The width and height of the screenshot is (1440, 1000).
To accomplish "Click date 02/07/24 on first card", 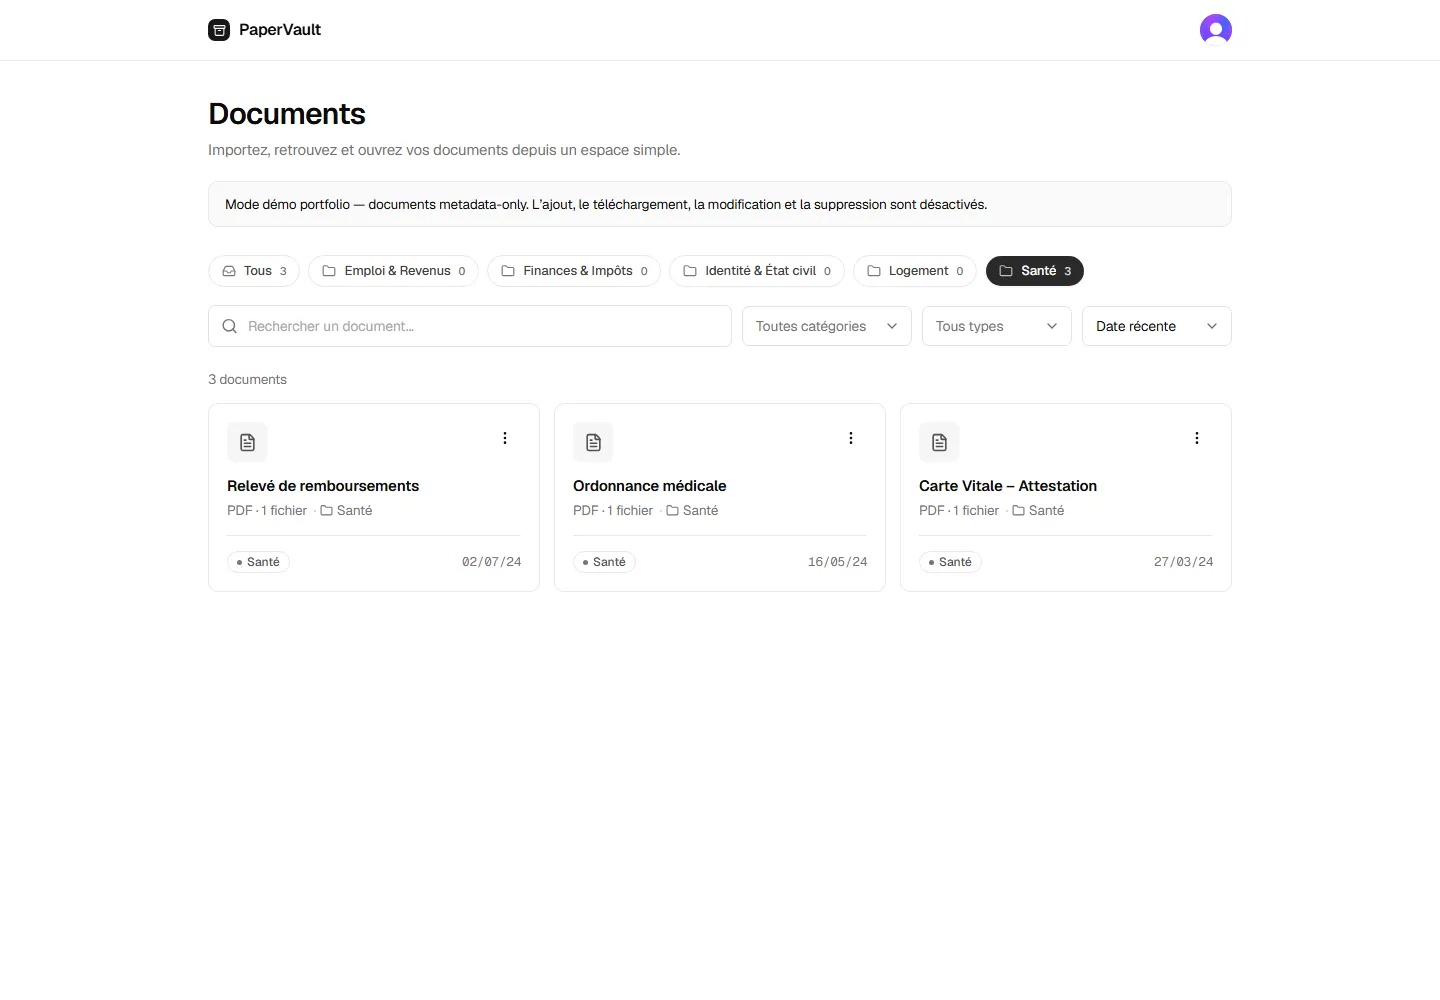I will (x=491, y=562).
